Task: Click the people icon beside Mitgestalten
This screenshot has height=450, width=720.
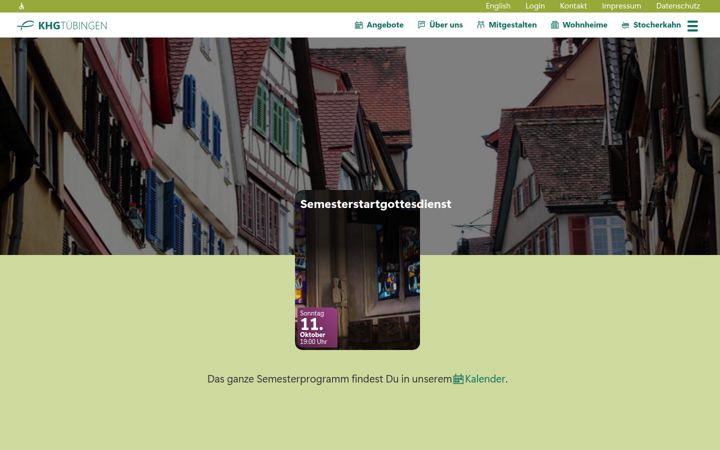Action: coord(481,25)
